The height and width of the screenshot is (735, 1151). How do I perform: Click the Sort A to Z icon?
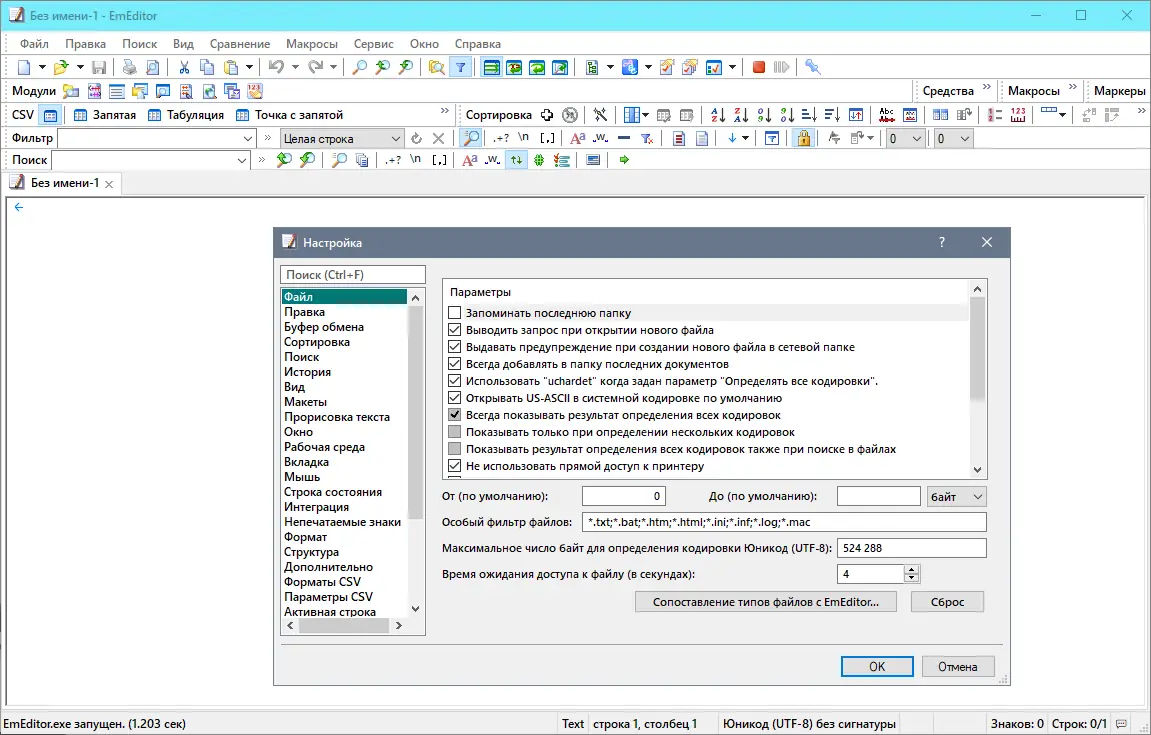pos(718,115)
